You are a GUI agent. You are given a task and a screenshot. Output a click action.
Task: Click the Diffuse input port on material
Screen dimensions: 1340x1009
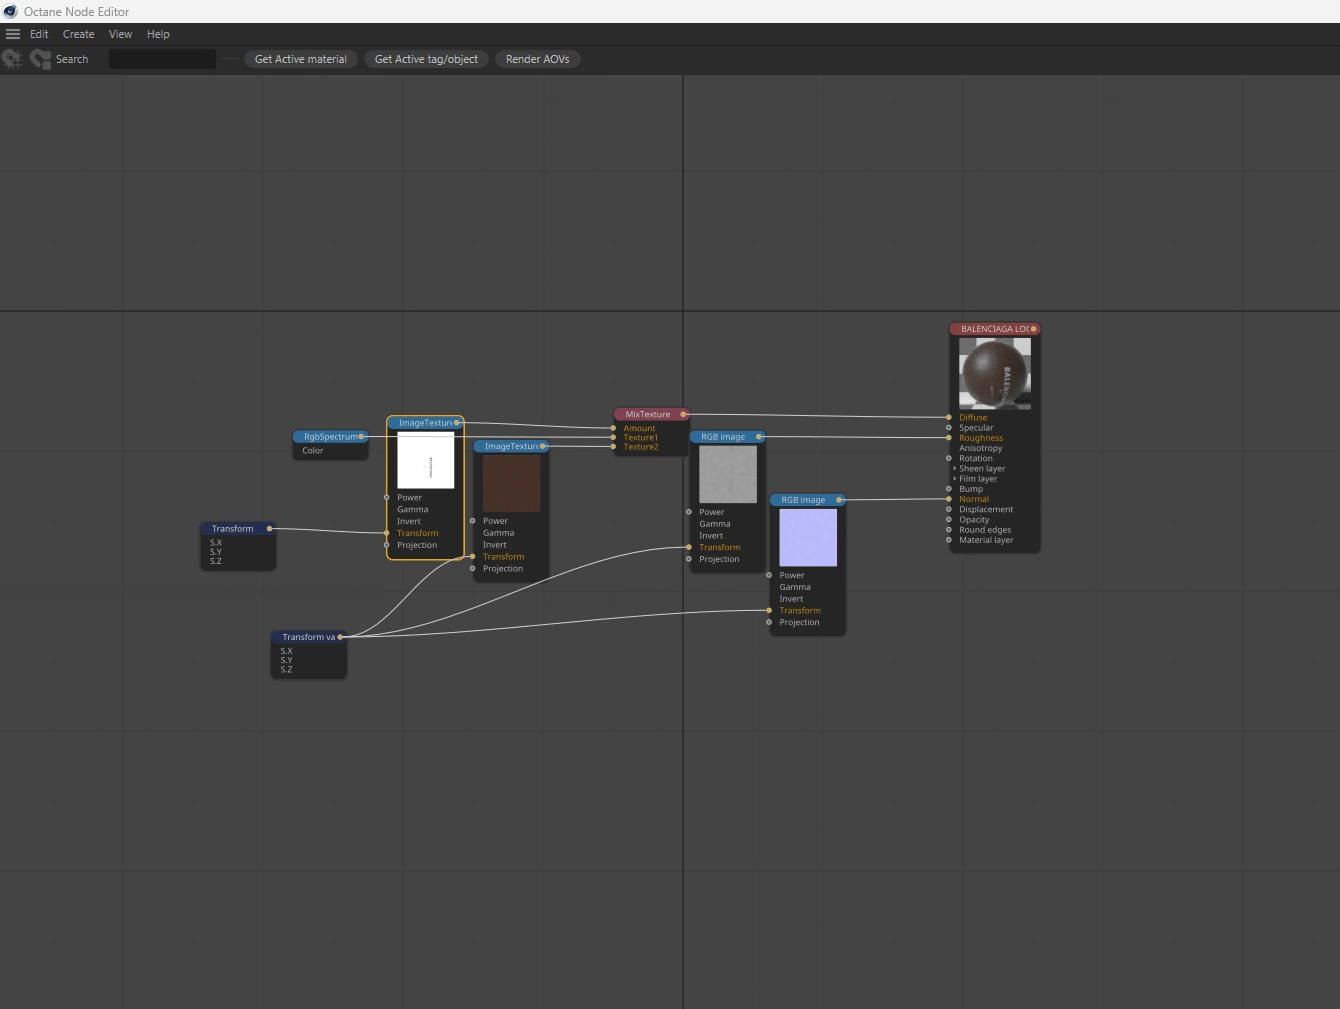[x=949, y=417]
